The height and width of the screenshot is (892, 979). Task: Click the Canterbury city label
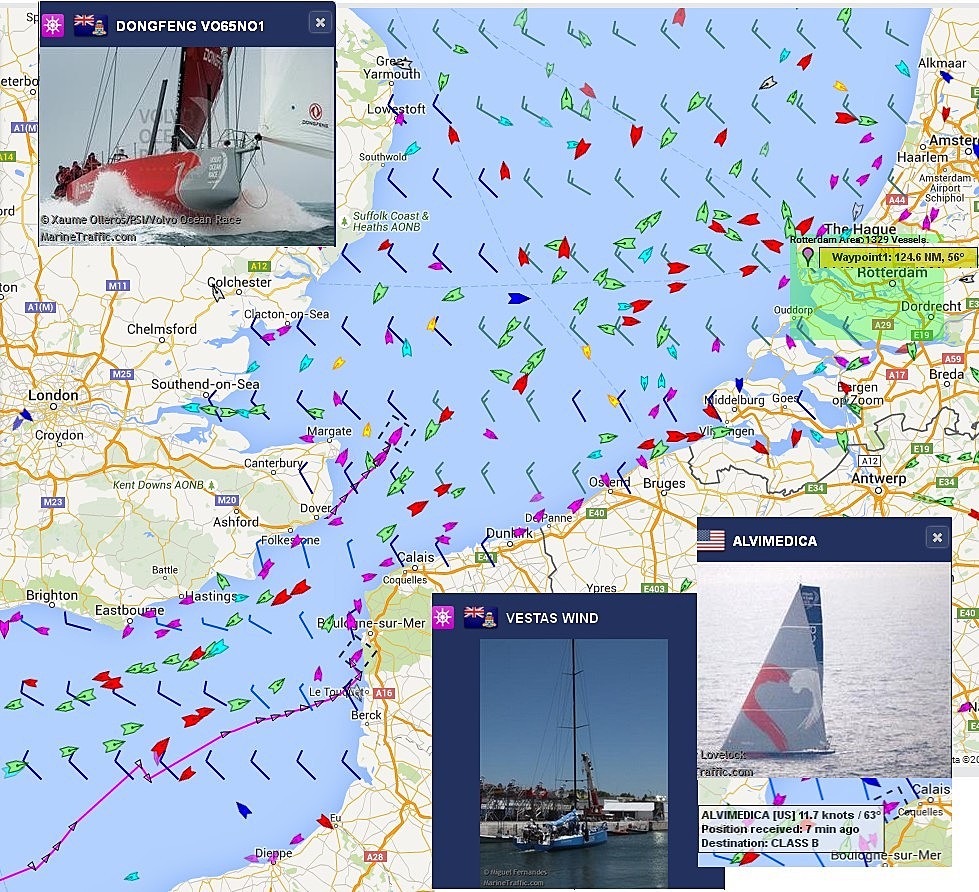[273, 463]
